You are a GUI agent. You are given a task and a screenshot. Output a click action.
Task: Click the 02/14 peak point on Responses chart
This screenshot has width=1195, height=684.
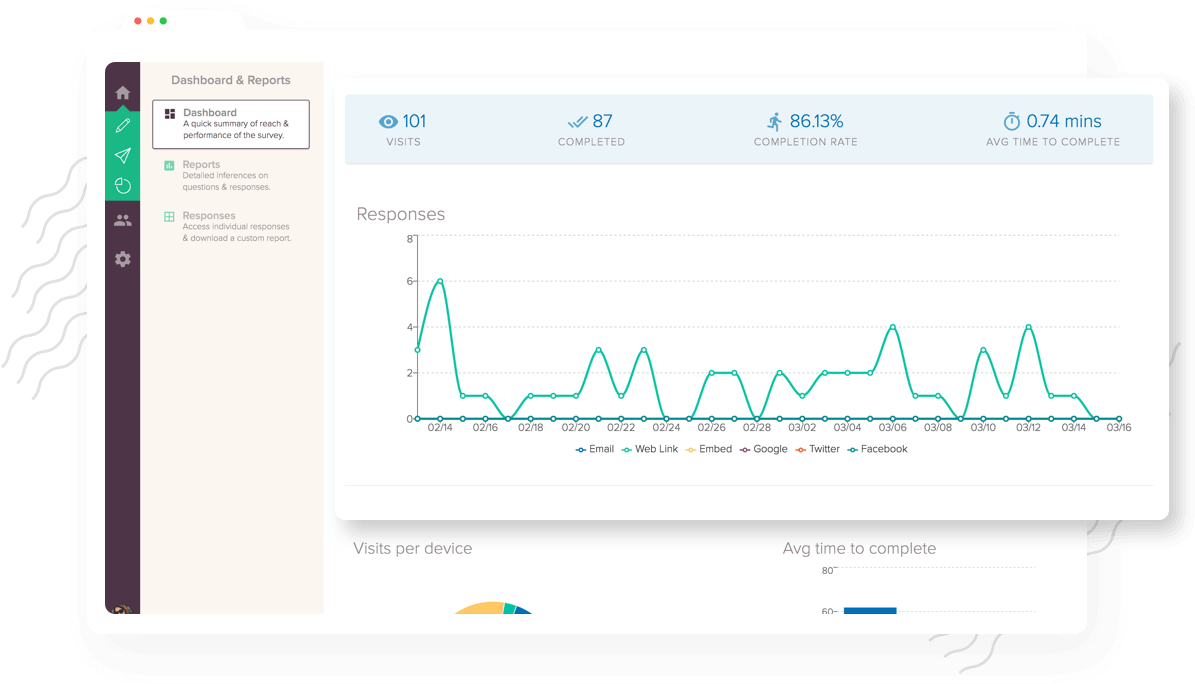point(438,282)
